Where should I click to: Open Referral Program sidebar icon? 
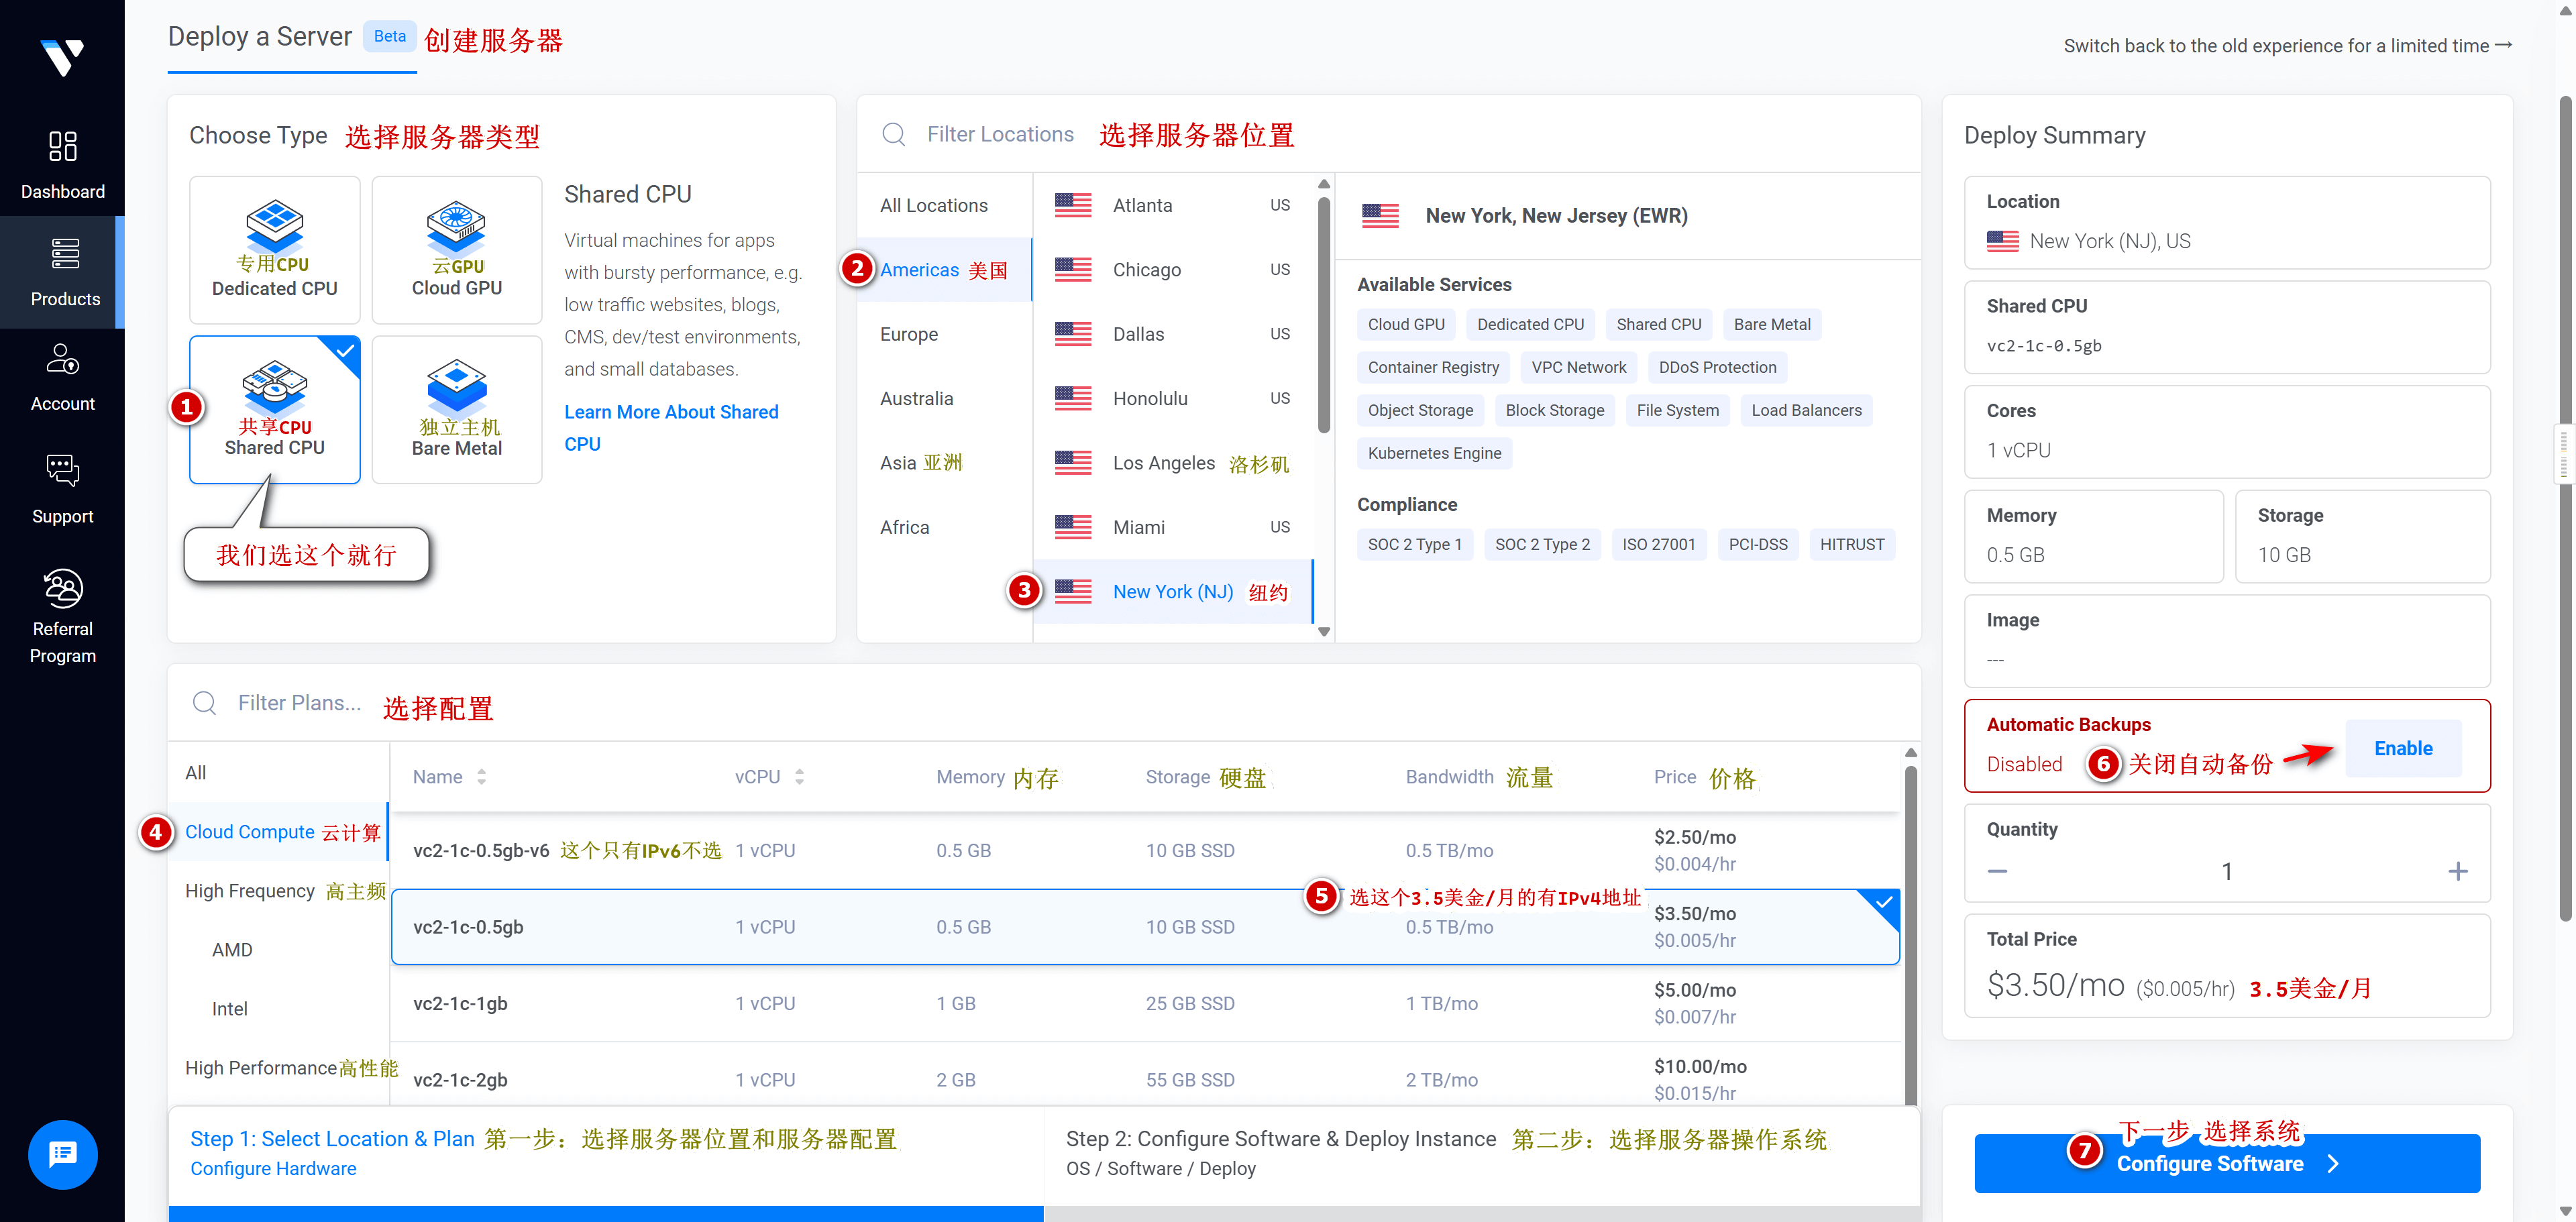pos(62,589)
